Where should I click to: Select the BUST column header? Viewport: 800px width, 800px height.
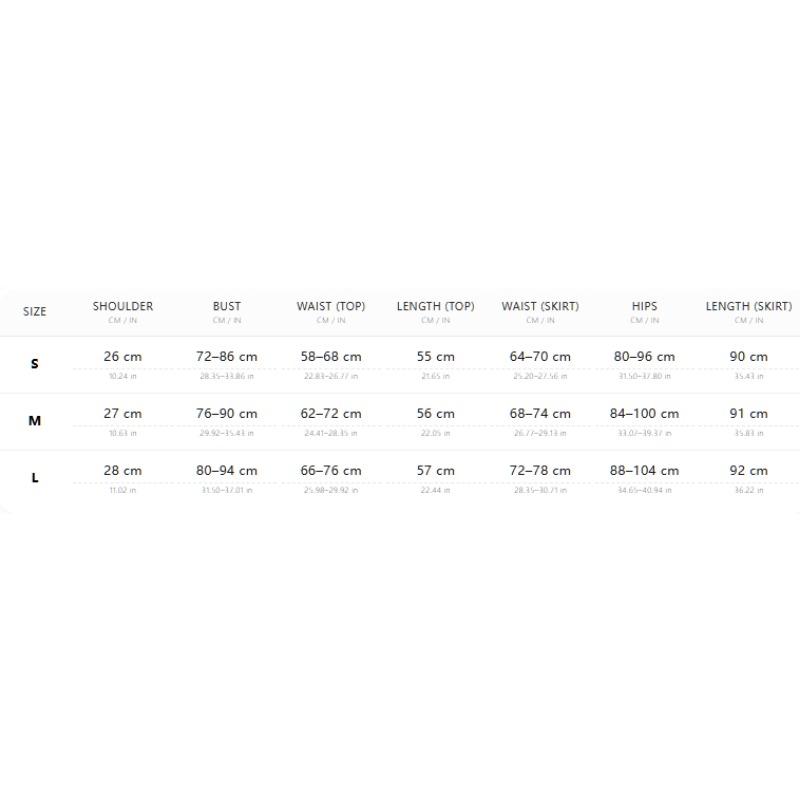point(227,306)
